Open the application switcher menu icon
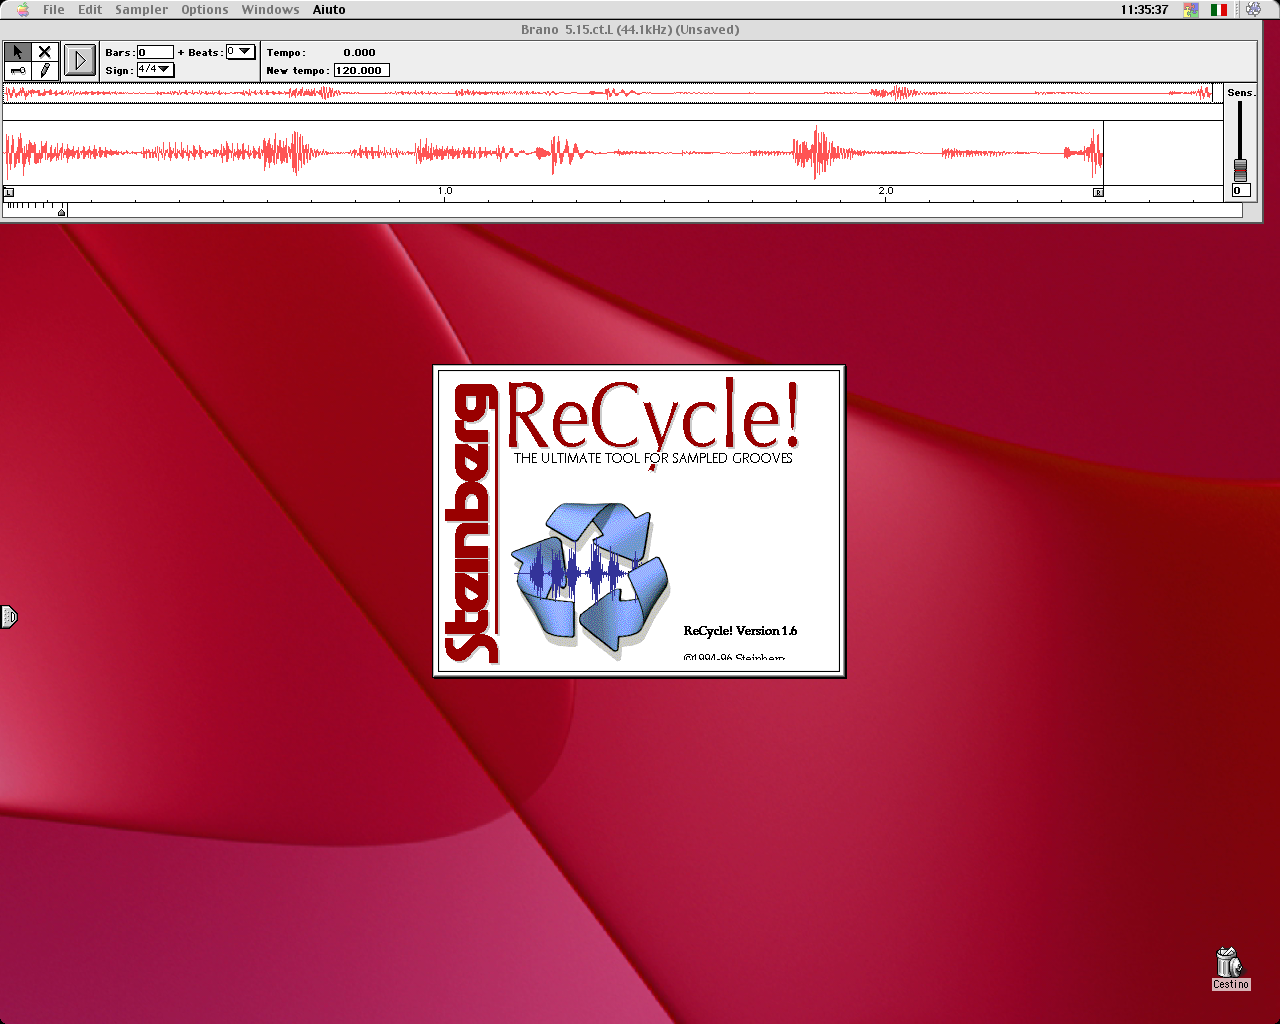 pos(1253,9)
